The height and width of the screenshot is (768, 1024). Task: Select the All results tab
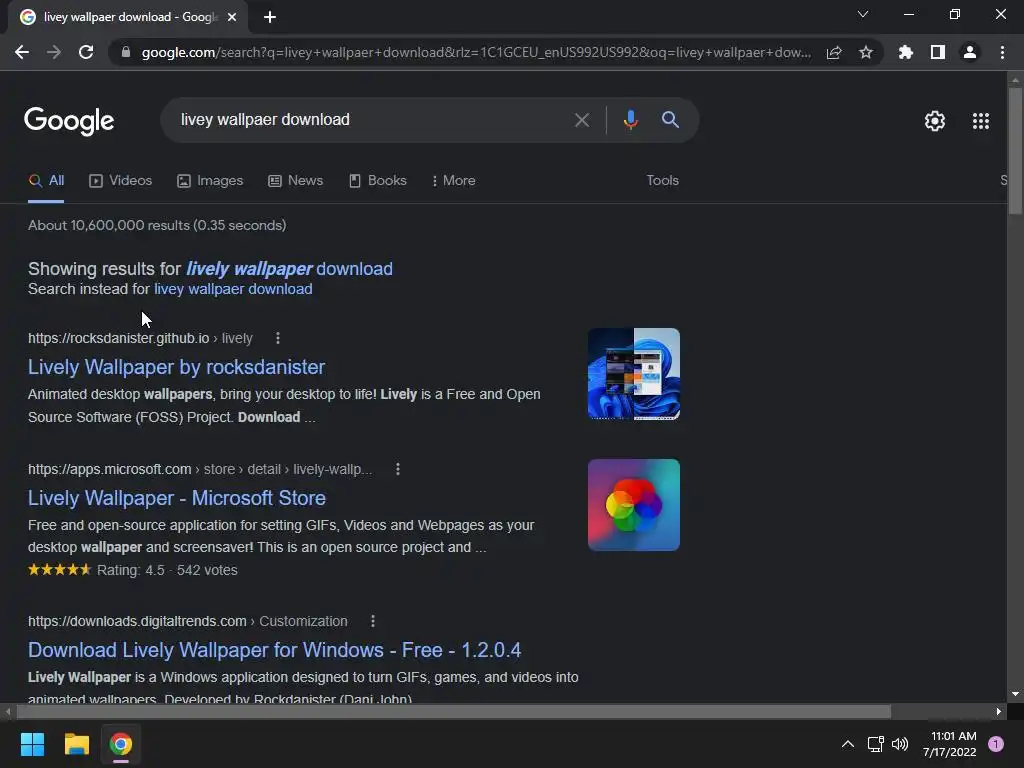(46, 181)
